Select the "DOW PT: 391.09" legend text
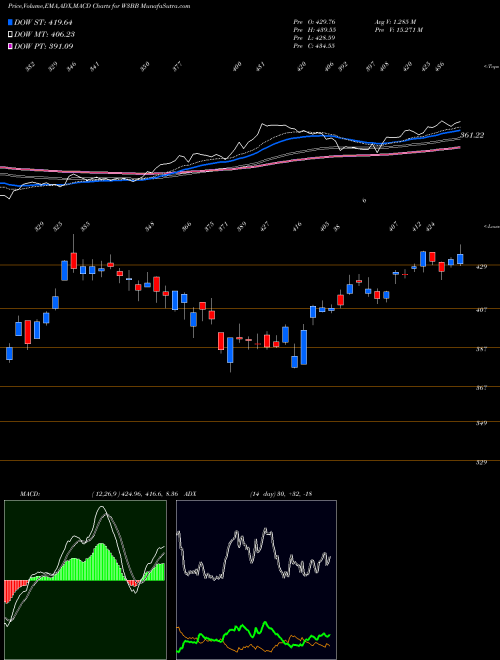 43,46
